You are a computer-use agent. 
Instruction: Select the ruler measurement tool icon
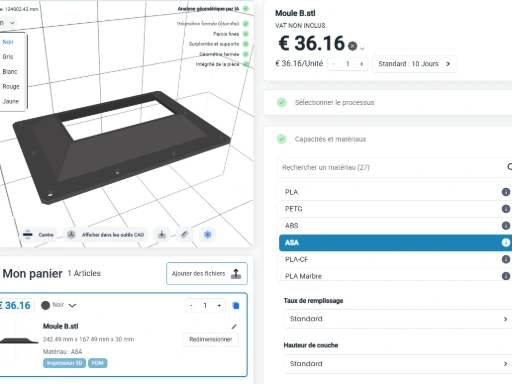(185, 235)
